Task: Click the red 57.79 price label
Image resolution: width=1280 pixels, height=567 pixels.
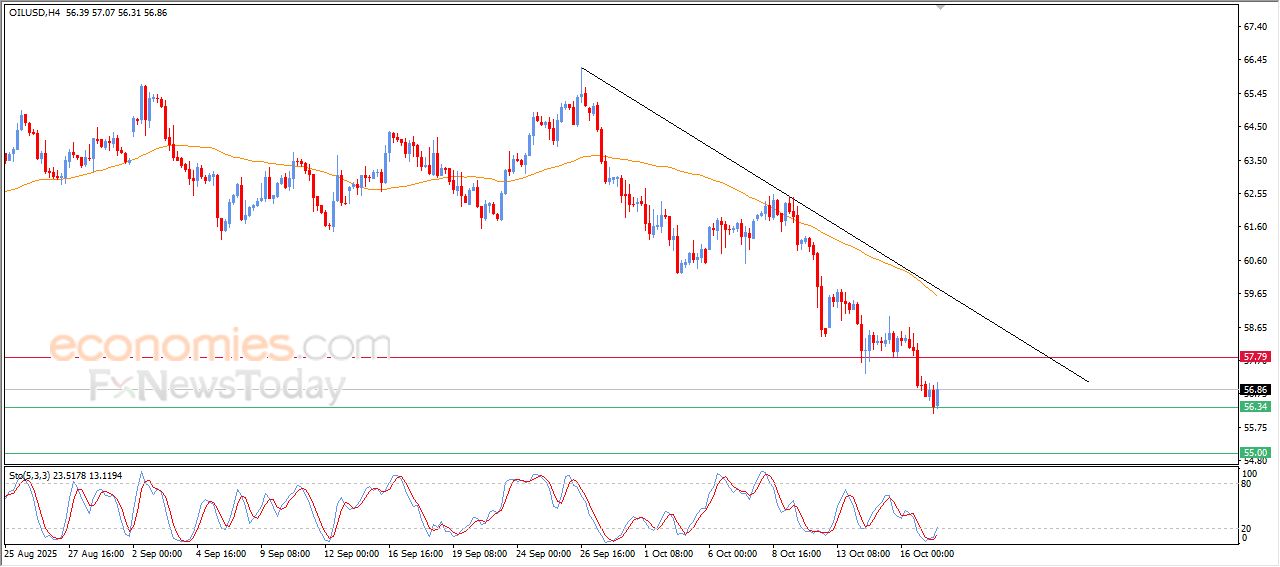Action: [1255, 357]
